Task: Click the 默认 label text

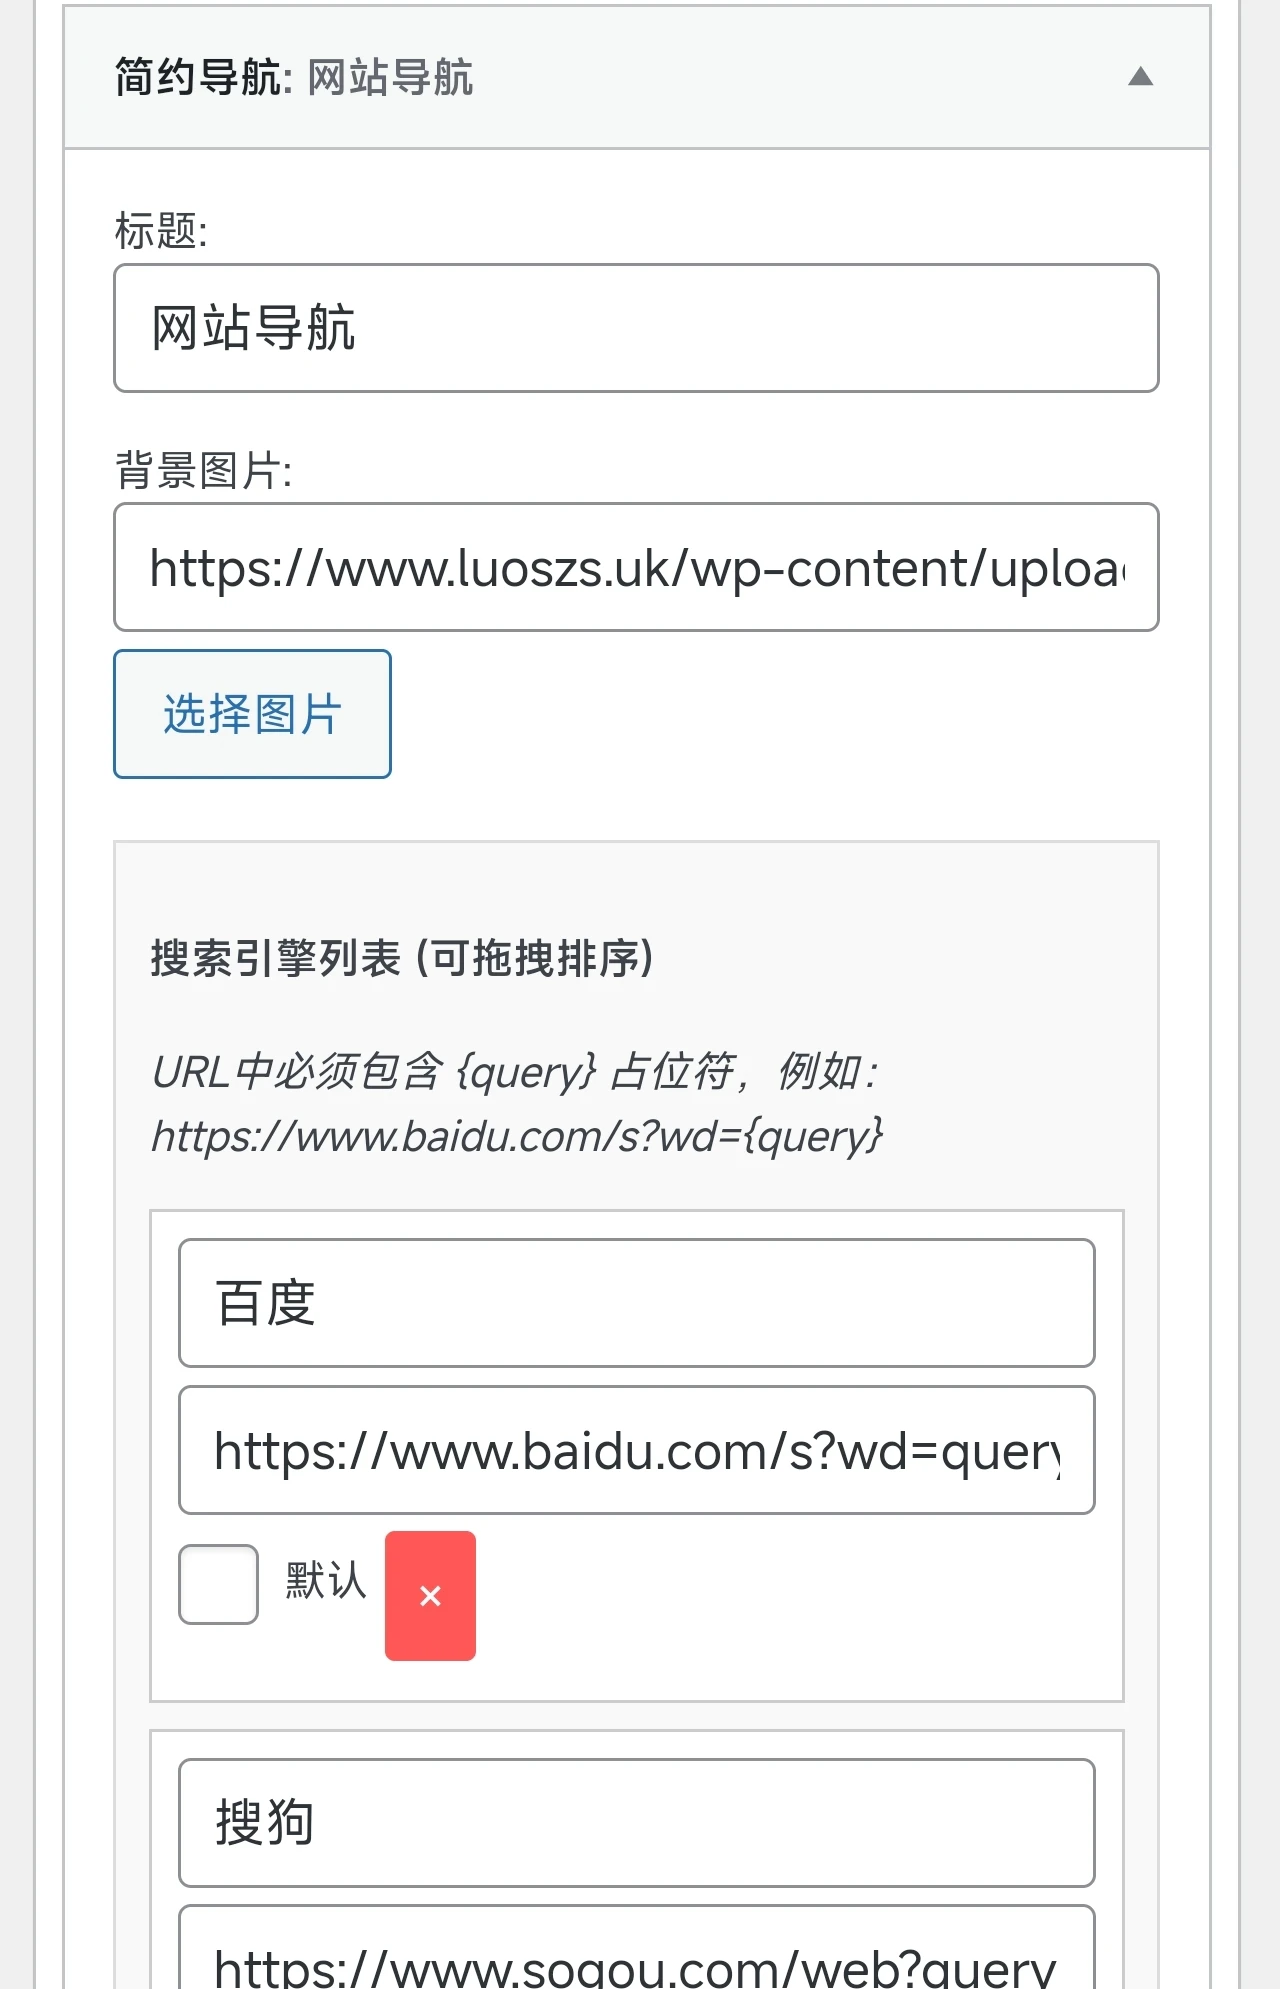Action: tap(326, 1581)
